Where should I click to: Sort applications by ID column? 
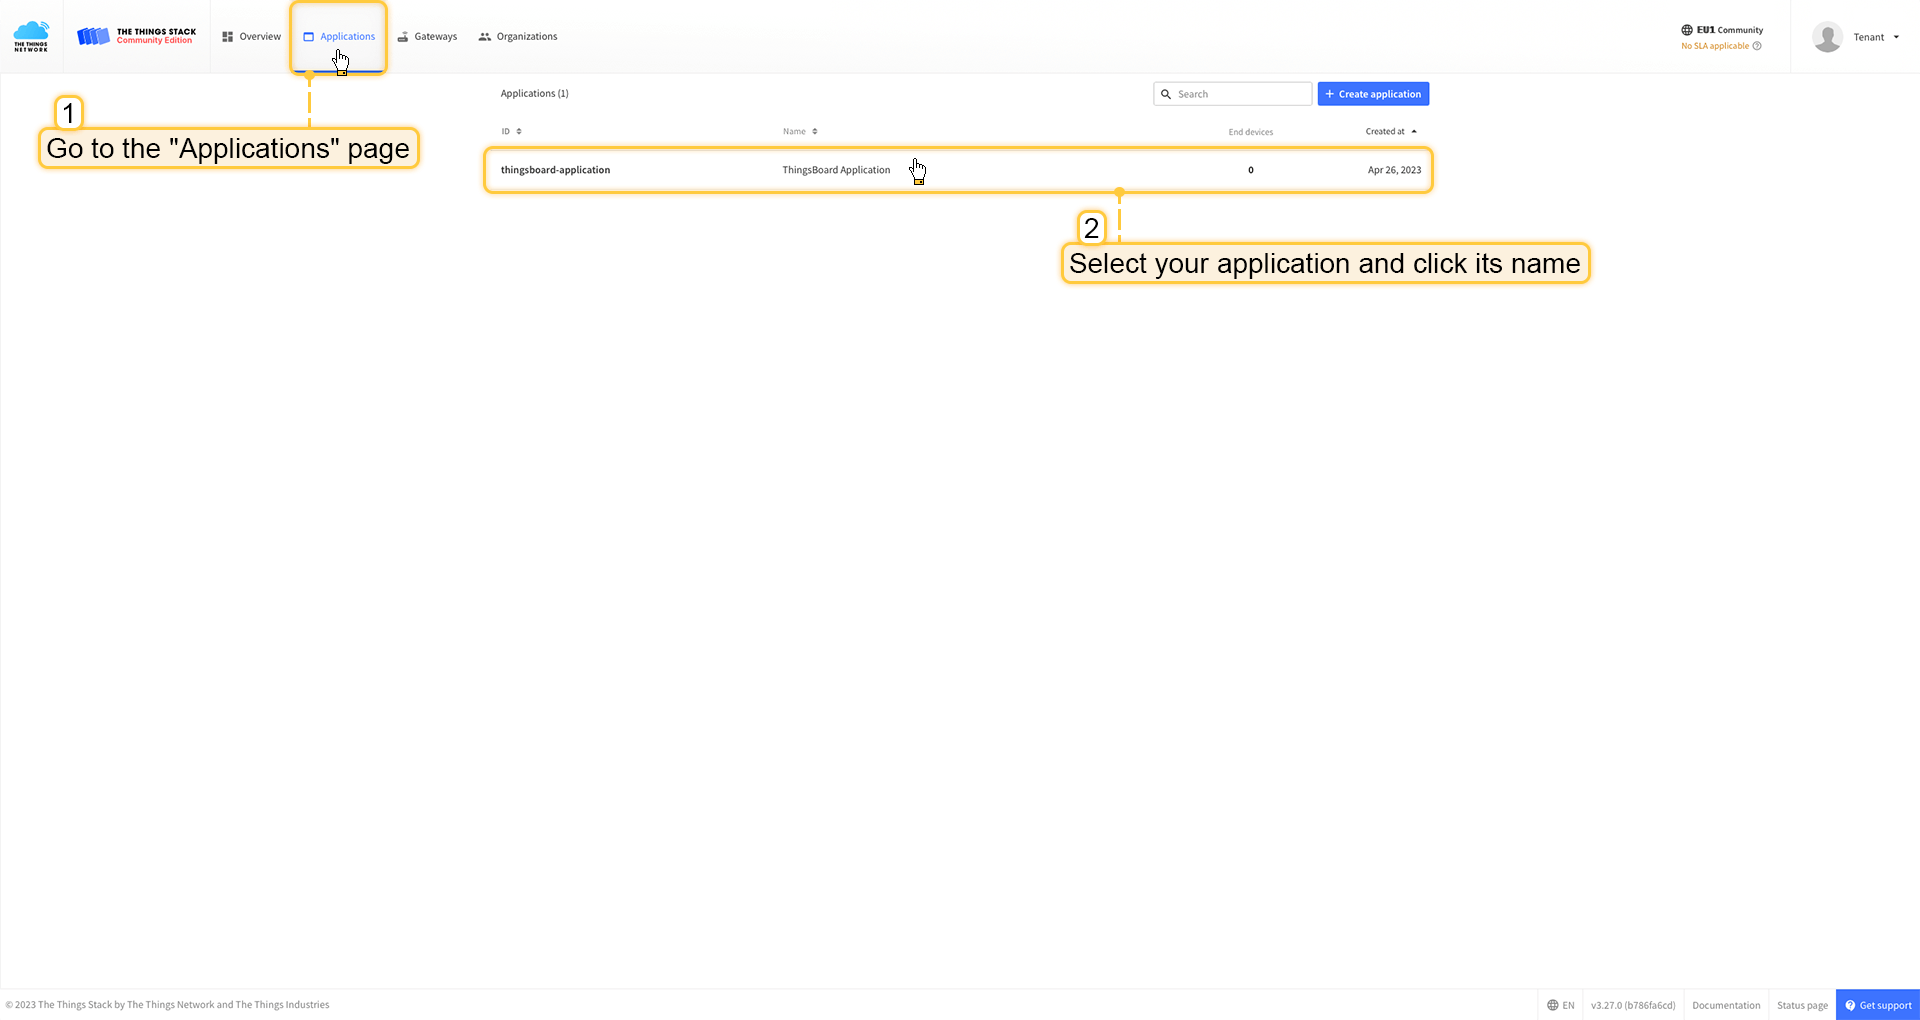coord(511,132)
